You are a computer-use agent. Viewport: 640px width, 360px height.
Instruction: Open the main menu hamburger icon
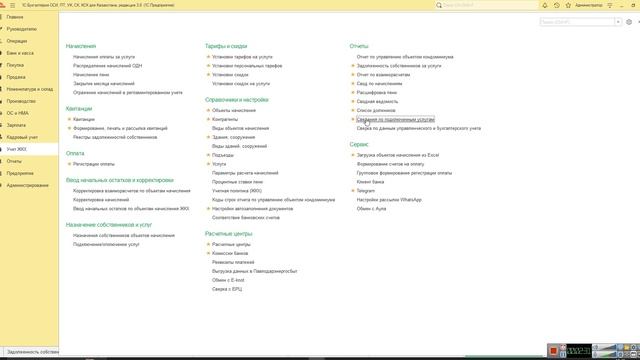13,5
